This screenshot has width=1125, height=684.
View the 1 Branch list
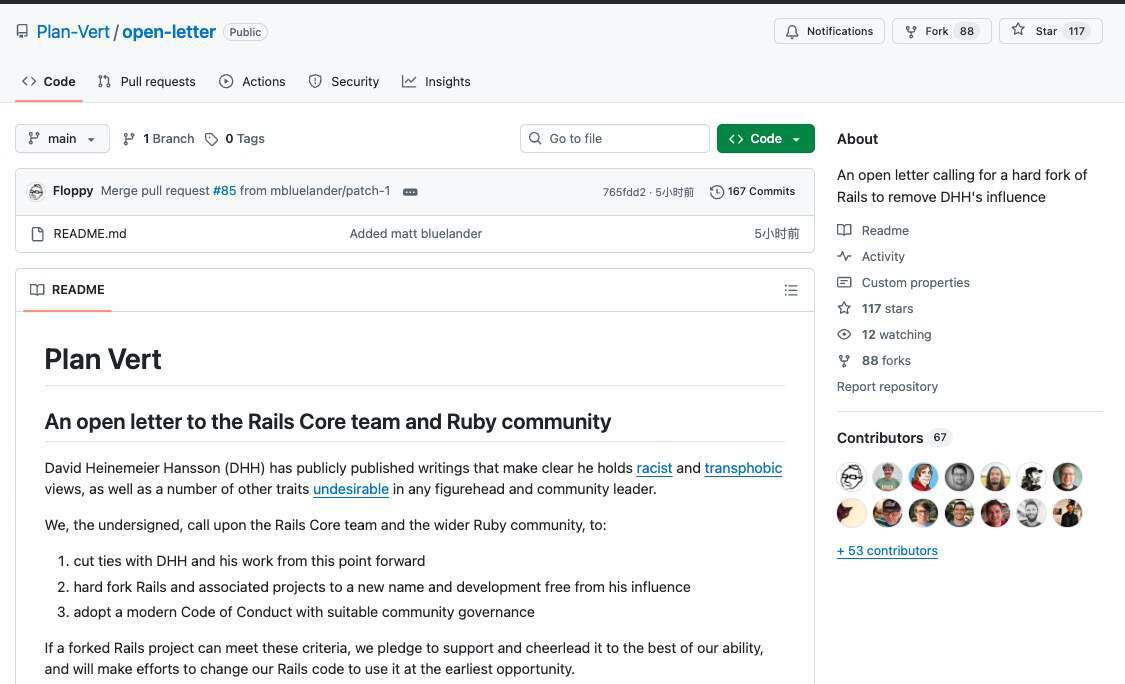tap(158, 139)
